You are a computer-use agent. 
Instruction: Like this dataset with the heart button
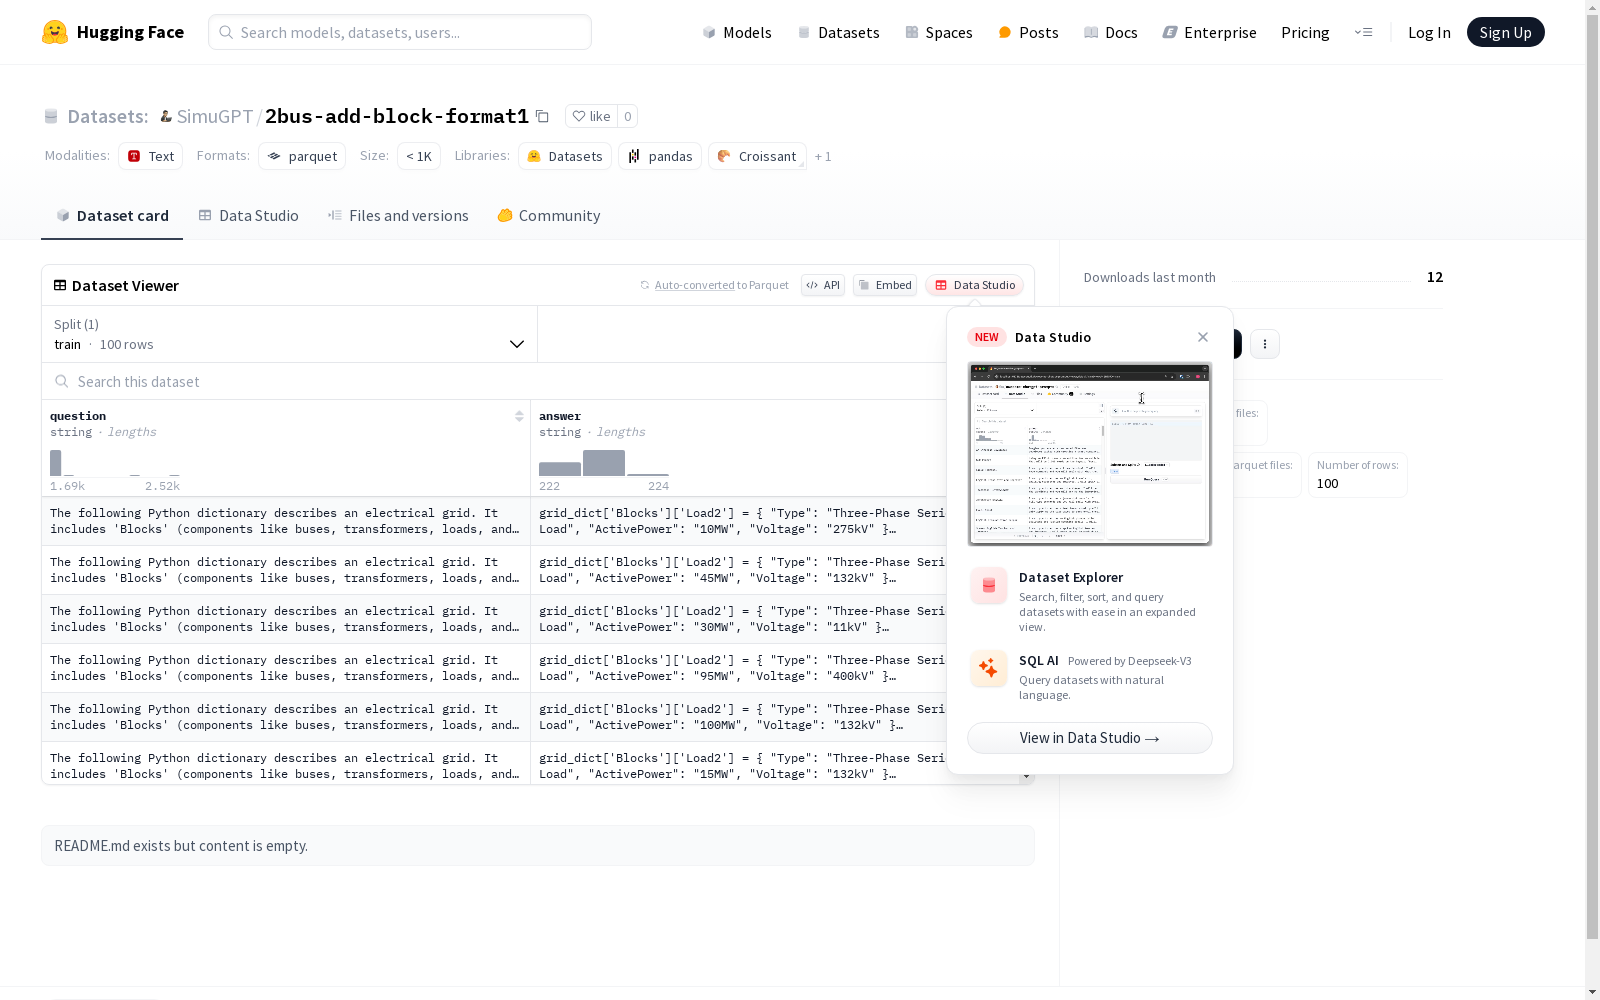[x=591, y=116]
